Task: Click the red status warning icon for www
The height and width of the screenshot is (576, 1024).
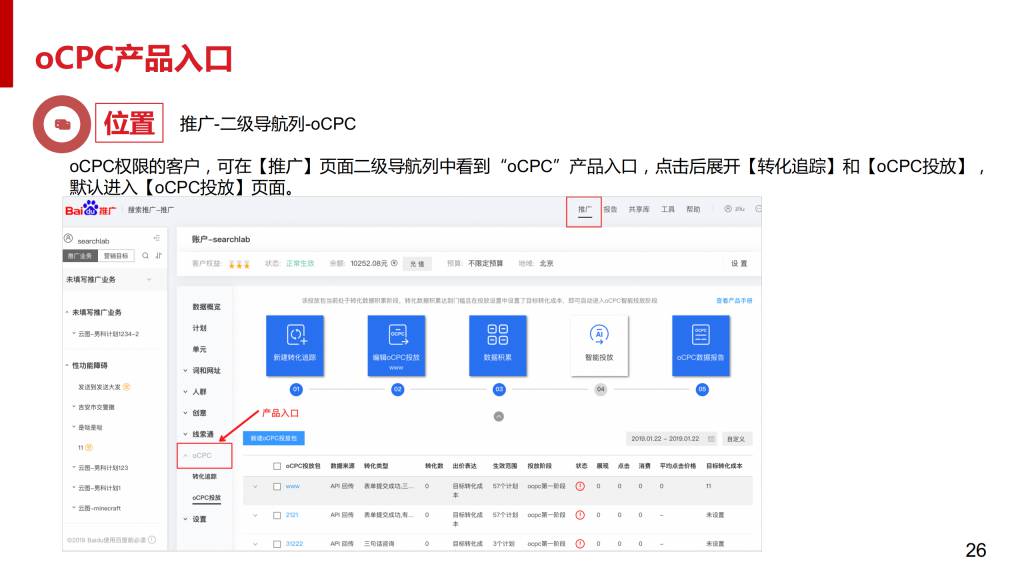Action: point(580,486)
